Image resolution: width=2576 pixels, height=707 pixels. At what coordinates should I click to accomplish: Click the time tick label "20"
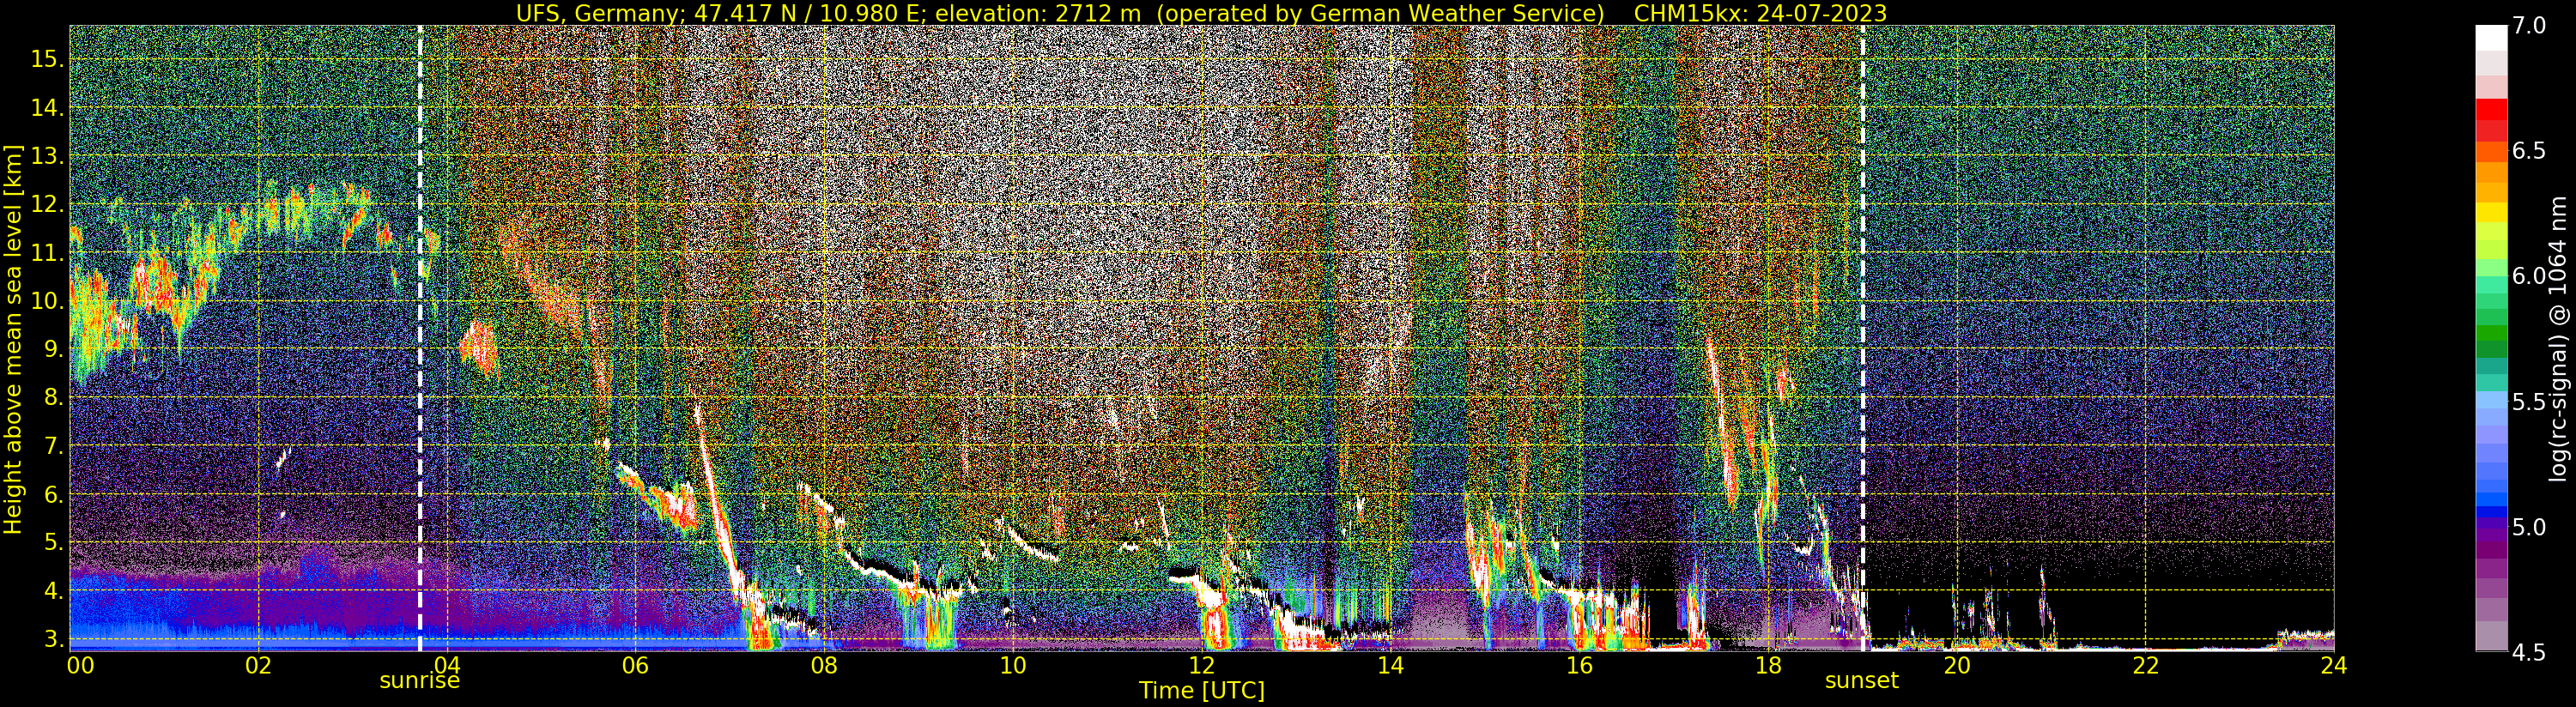point(1956,665)
